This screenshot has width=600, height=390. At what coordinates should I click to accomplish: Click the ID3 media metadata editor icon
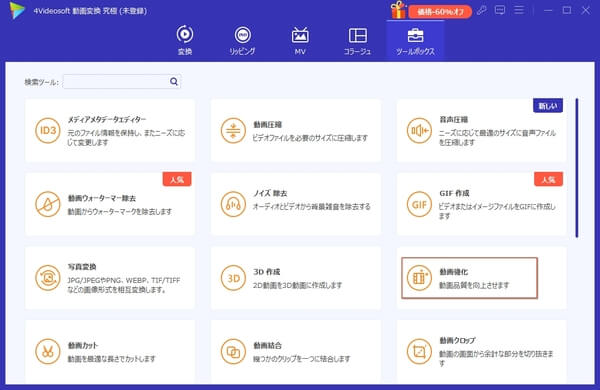pyautogui.click(x=48, y=131)
